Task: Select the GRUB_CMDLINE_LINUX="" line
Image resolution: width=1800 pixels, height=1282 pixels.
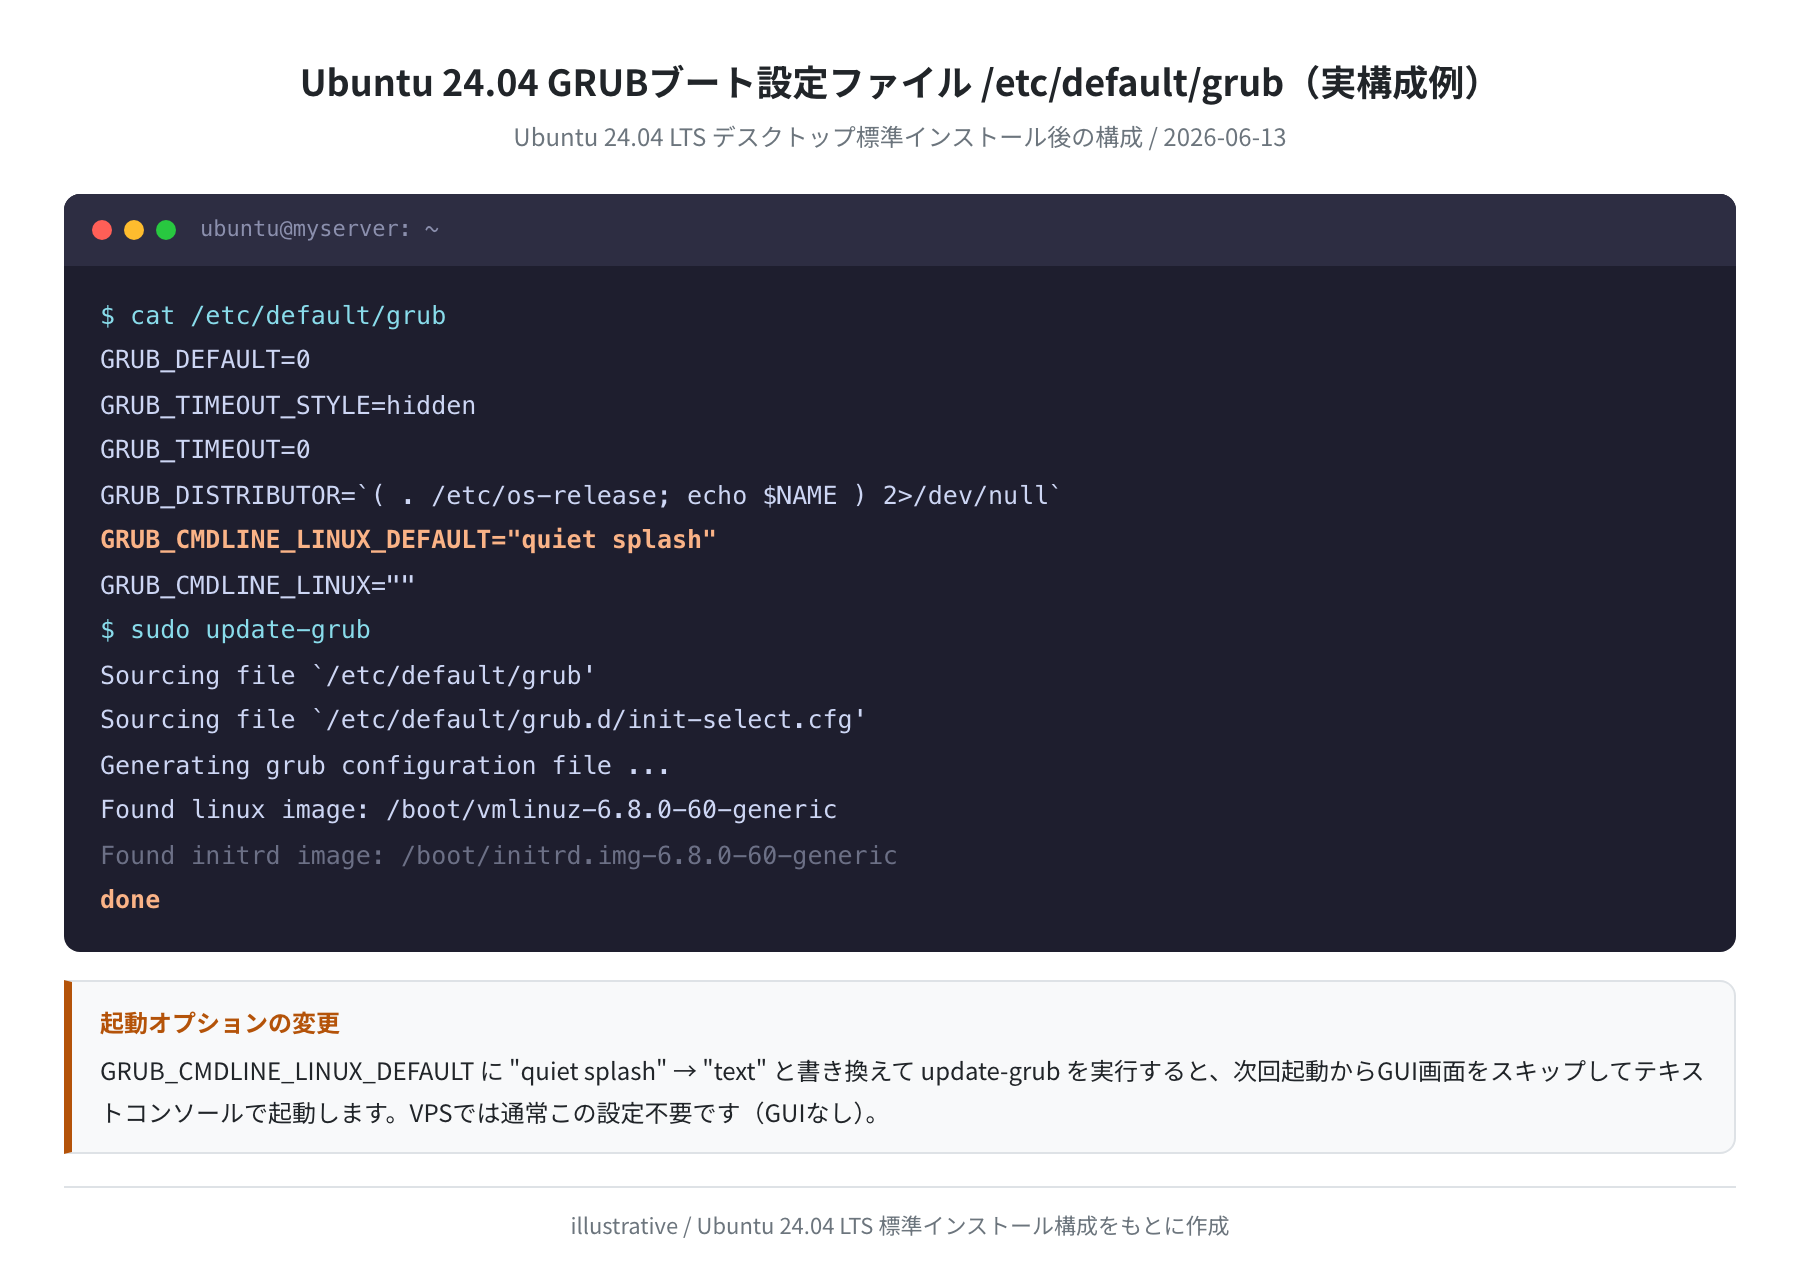Action: pos(257,586)
